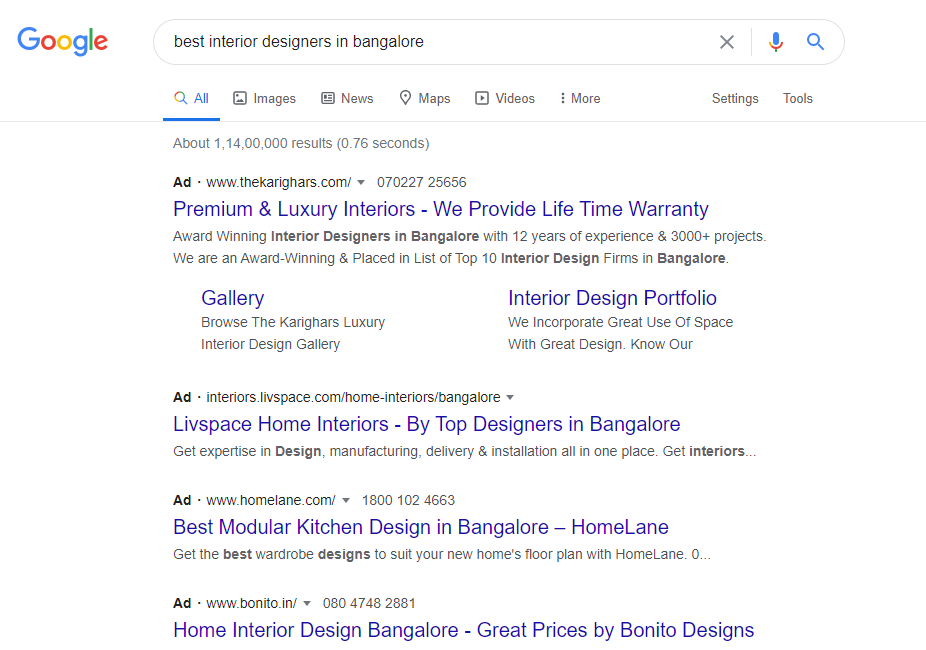Expand dropdown arrow next to homelane.com URL
The height and width of the screenshot is (650, 926).
(346, 501)
